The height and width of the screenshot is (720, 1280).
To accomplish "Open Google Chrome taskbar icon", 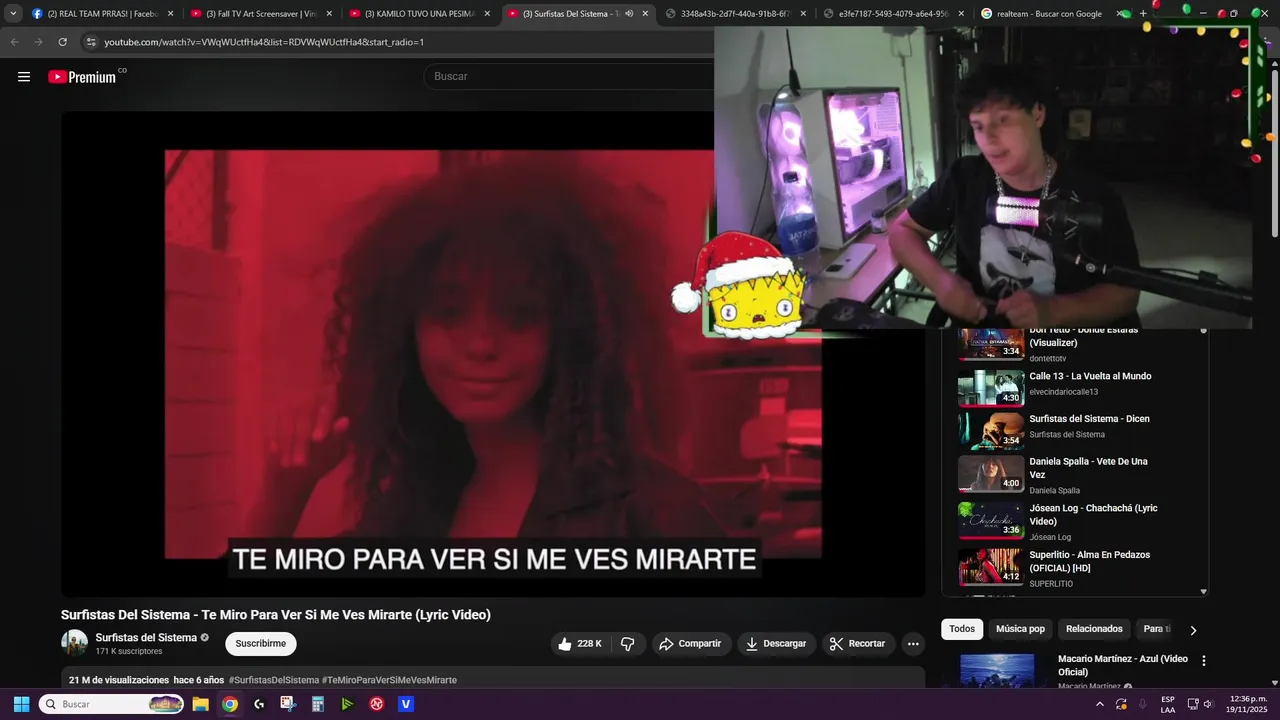I will (230, 704).
